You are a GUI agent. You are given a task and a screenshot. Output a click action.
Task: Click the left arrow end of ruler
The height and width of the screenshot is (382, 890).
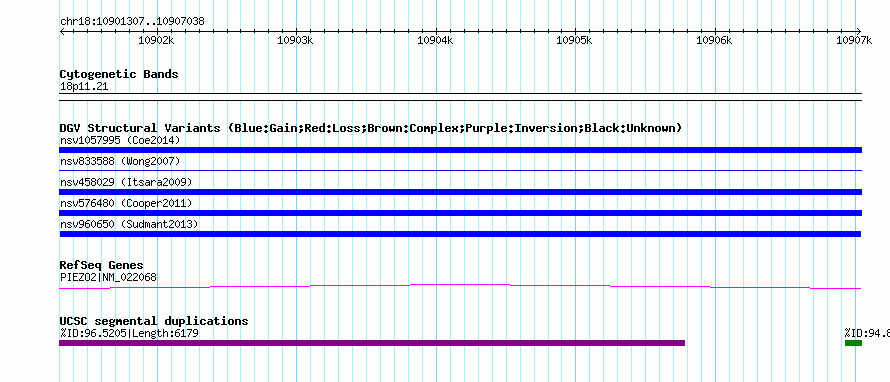click(62, 31)
